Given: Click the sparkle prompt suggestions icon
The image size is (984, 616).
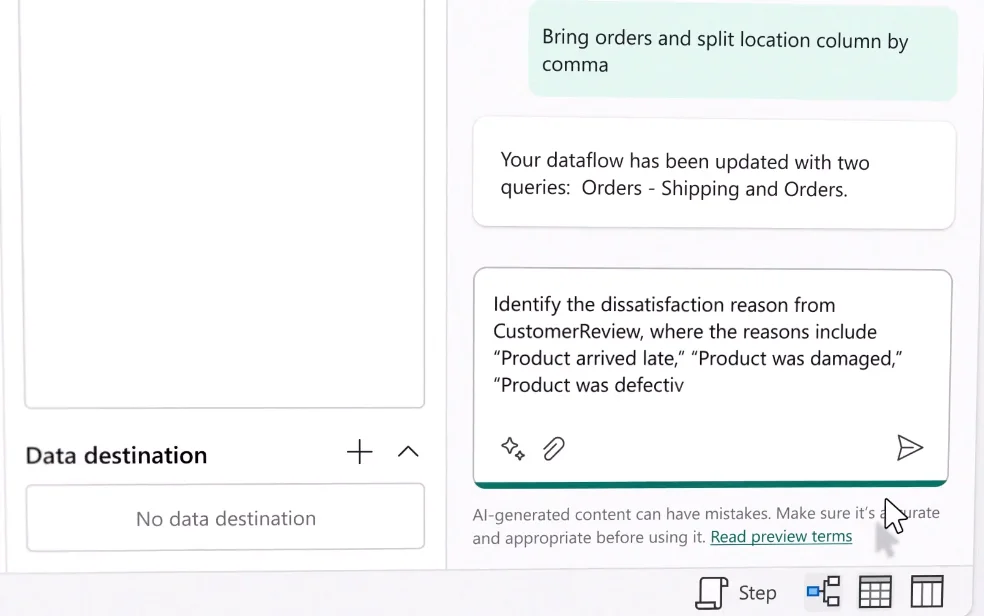Looking at the screenshot, I should coord(513,449).
